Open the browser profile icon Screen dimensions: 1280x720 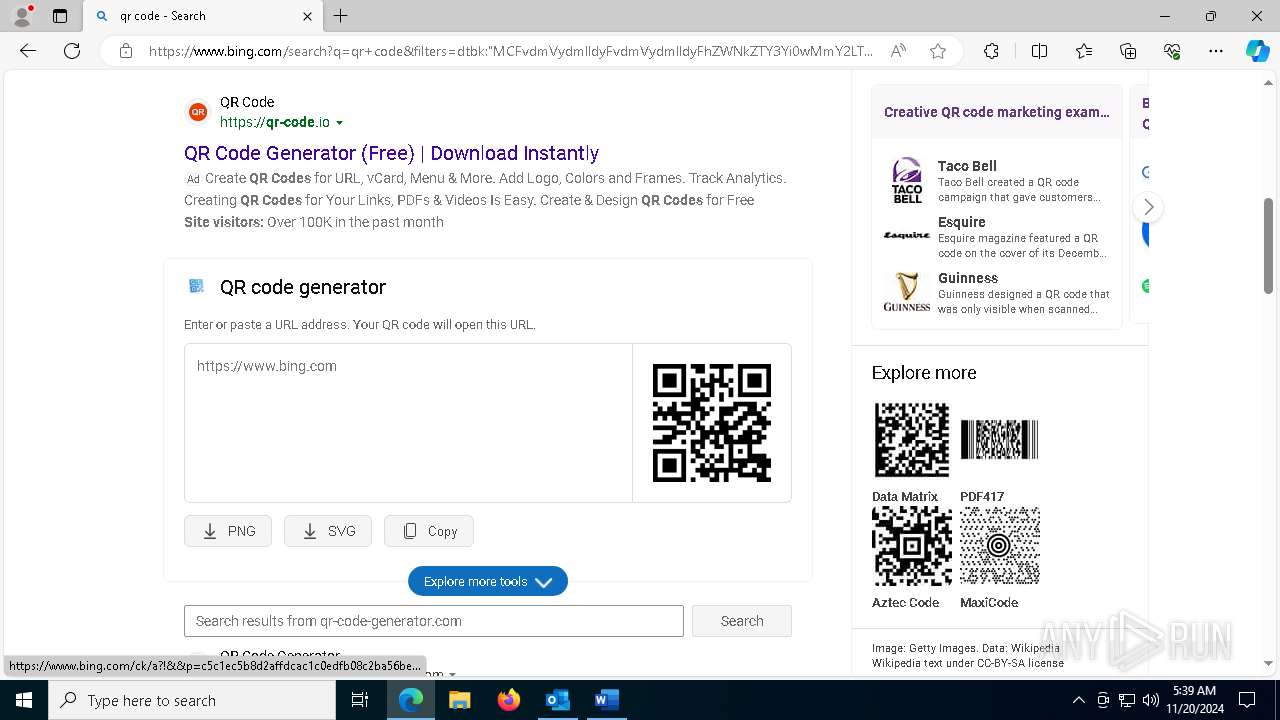[x=22, y=16]
